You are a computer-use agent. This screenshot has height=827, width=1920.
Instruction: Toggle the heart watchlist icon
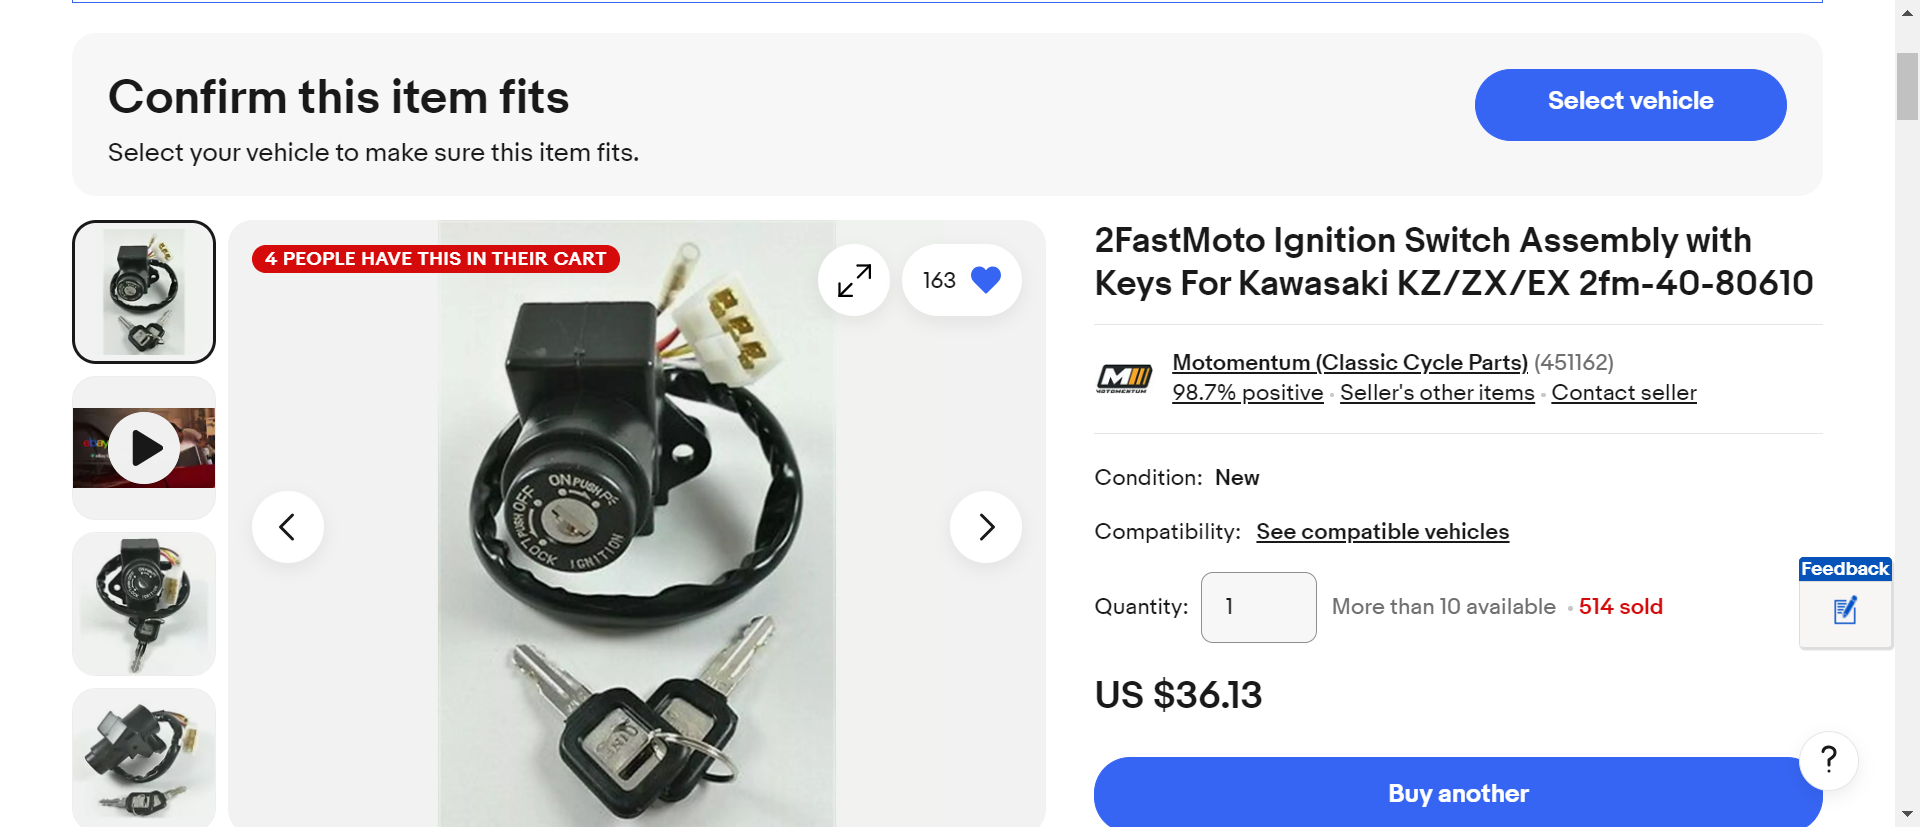(985, 280)
